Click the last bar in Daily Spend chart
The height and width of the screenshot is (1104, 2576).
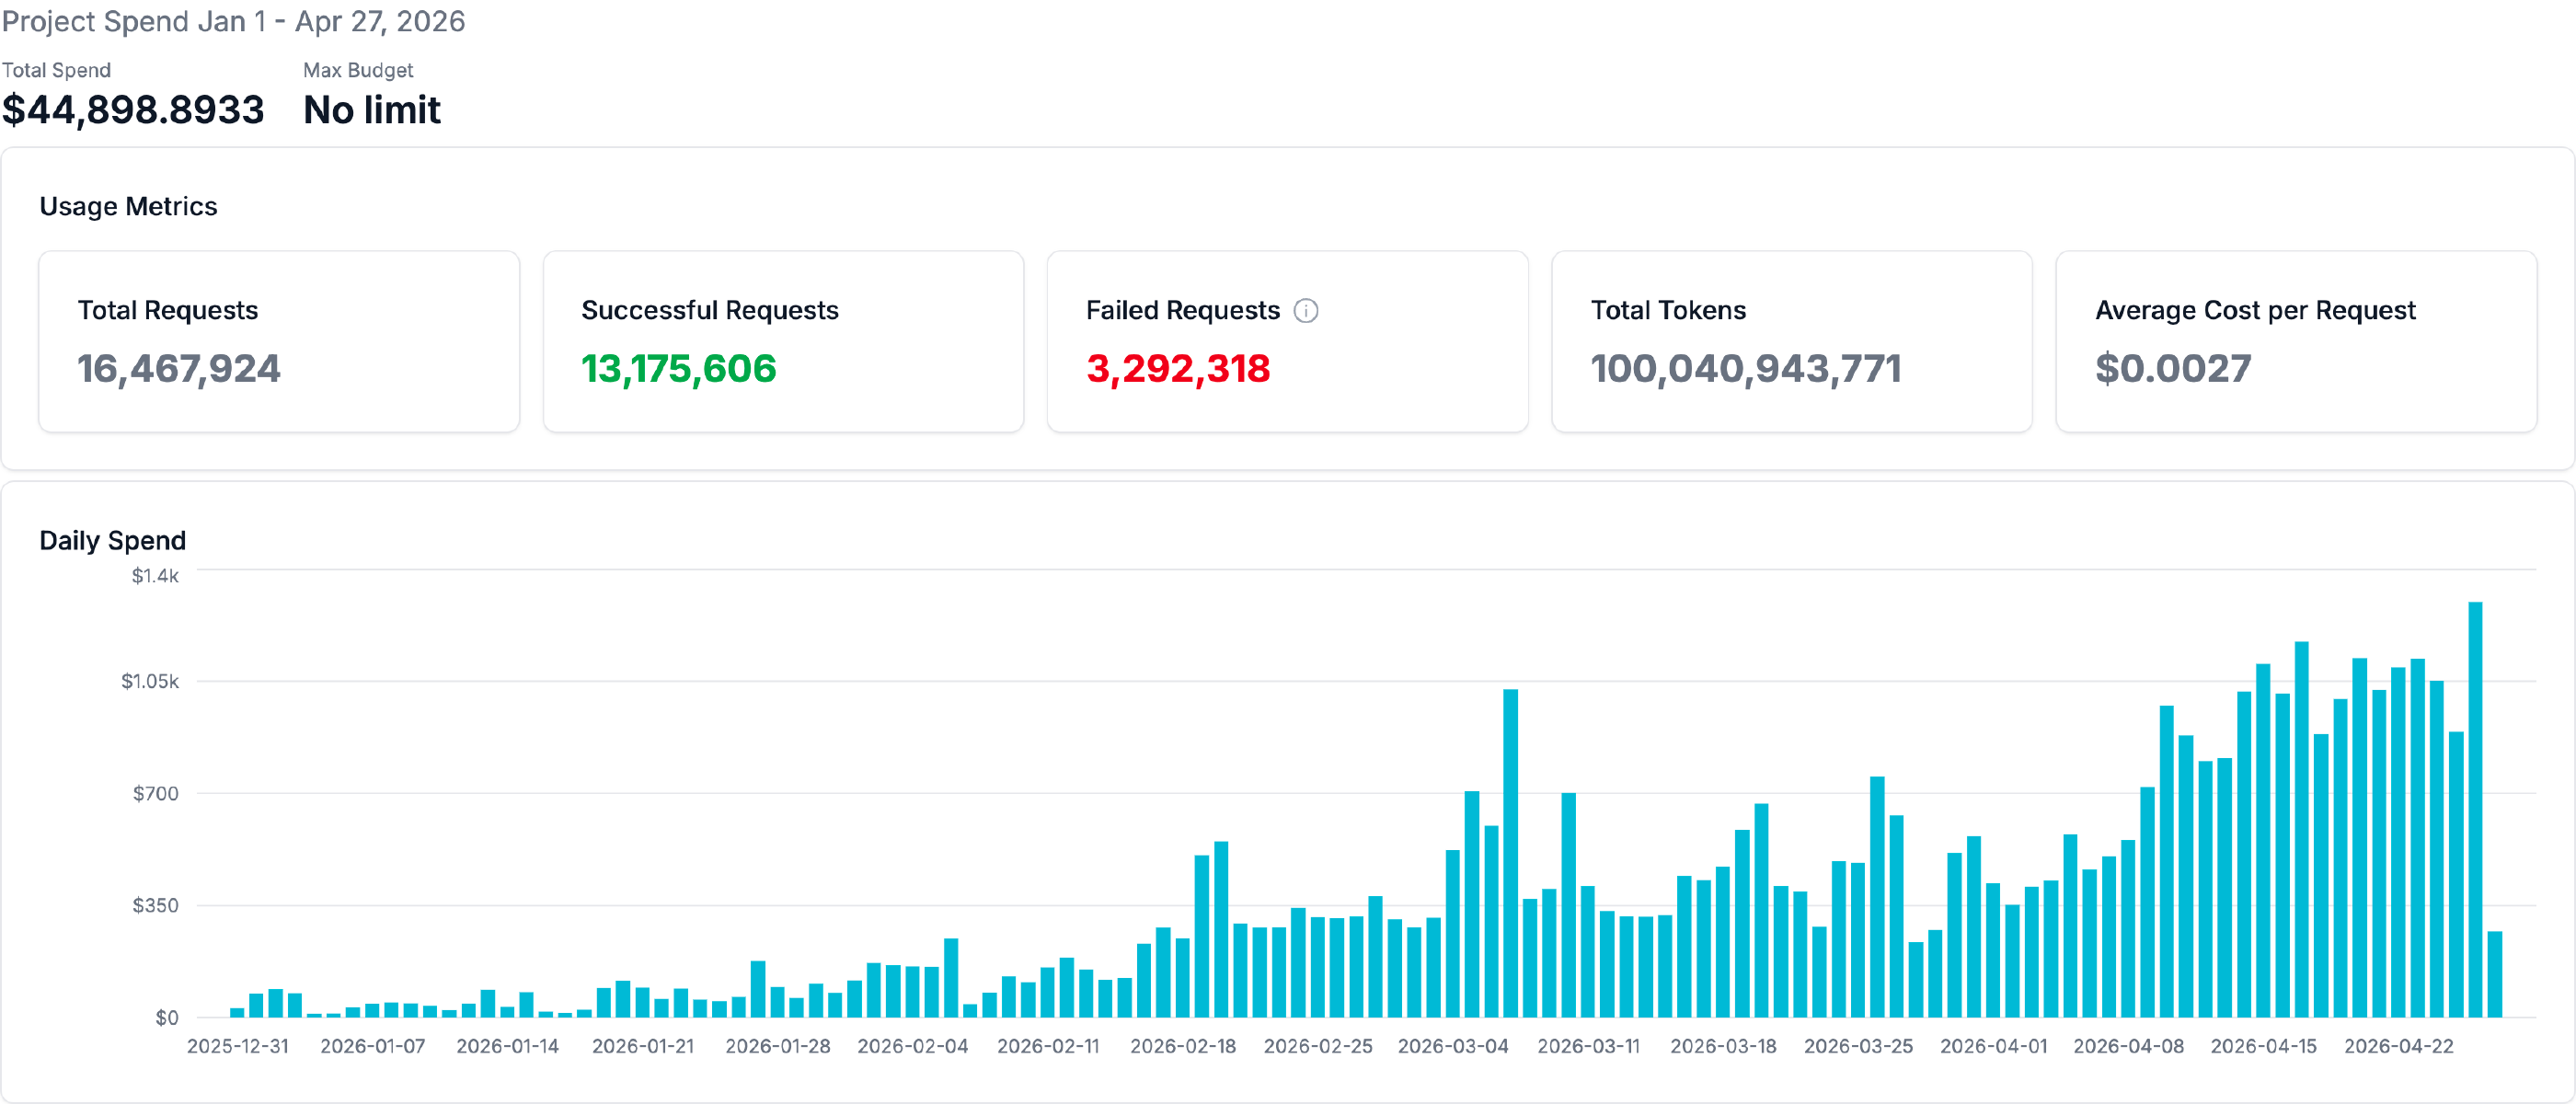tap(2494, 974)
